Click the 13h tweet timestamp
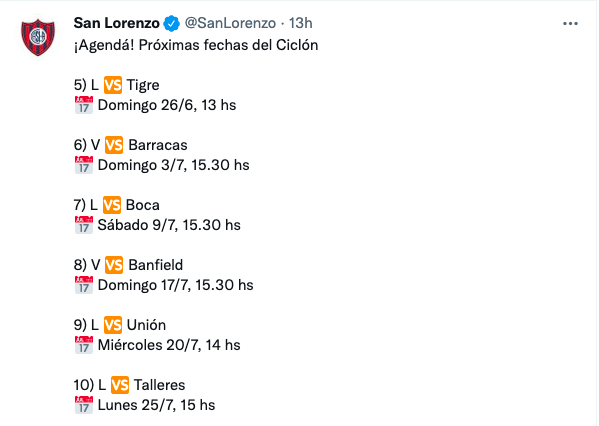This screenshot has width=599, height=426. pos(301,23)
